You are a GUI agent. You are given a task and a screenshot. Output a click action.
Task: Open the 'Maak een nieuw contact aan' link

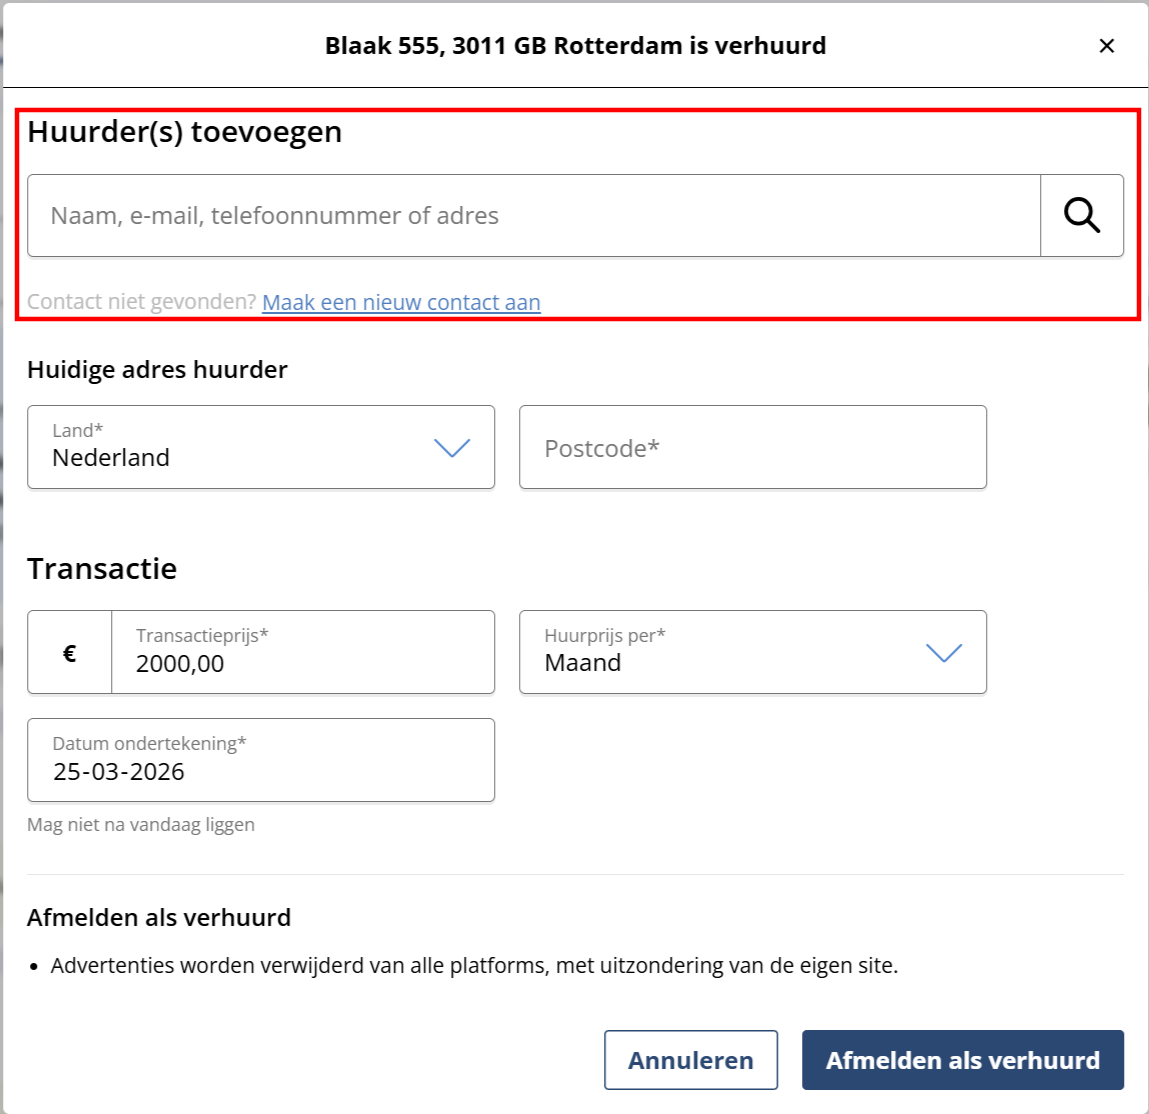click(x=401, y=302)
